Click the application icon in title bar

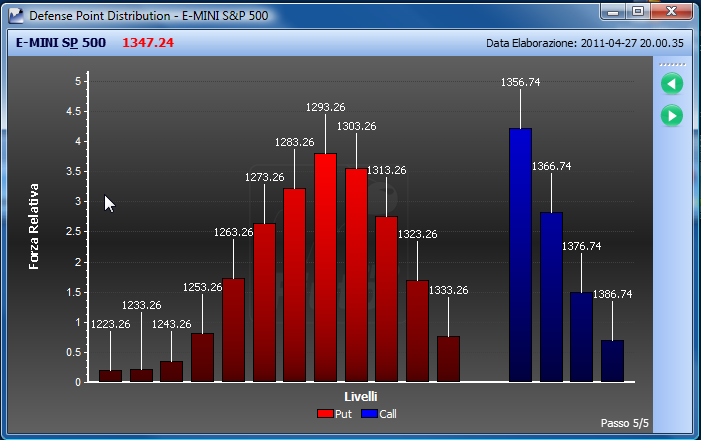click(x=16, y=16)
